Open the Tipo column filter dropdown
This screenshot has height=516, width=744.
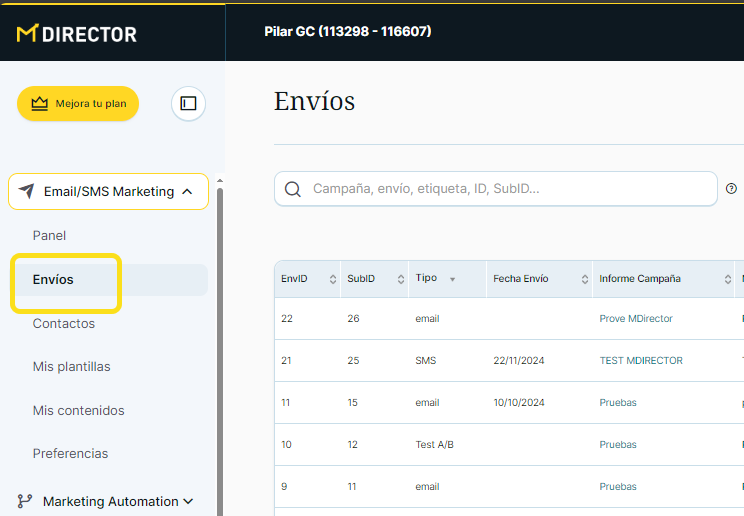point(452,280)
